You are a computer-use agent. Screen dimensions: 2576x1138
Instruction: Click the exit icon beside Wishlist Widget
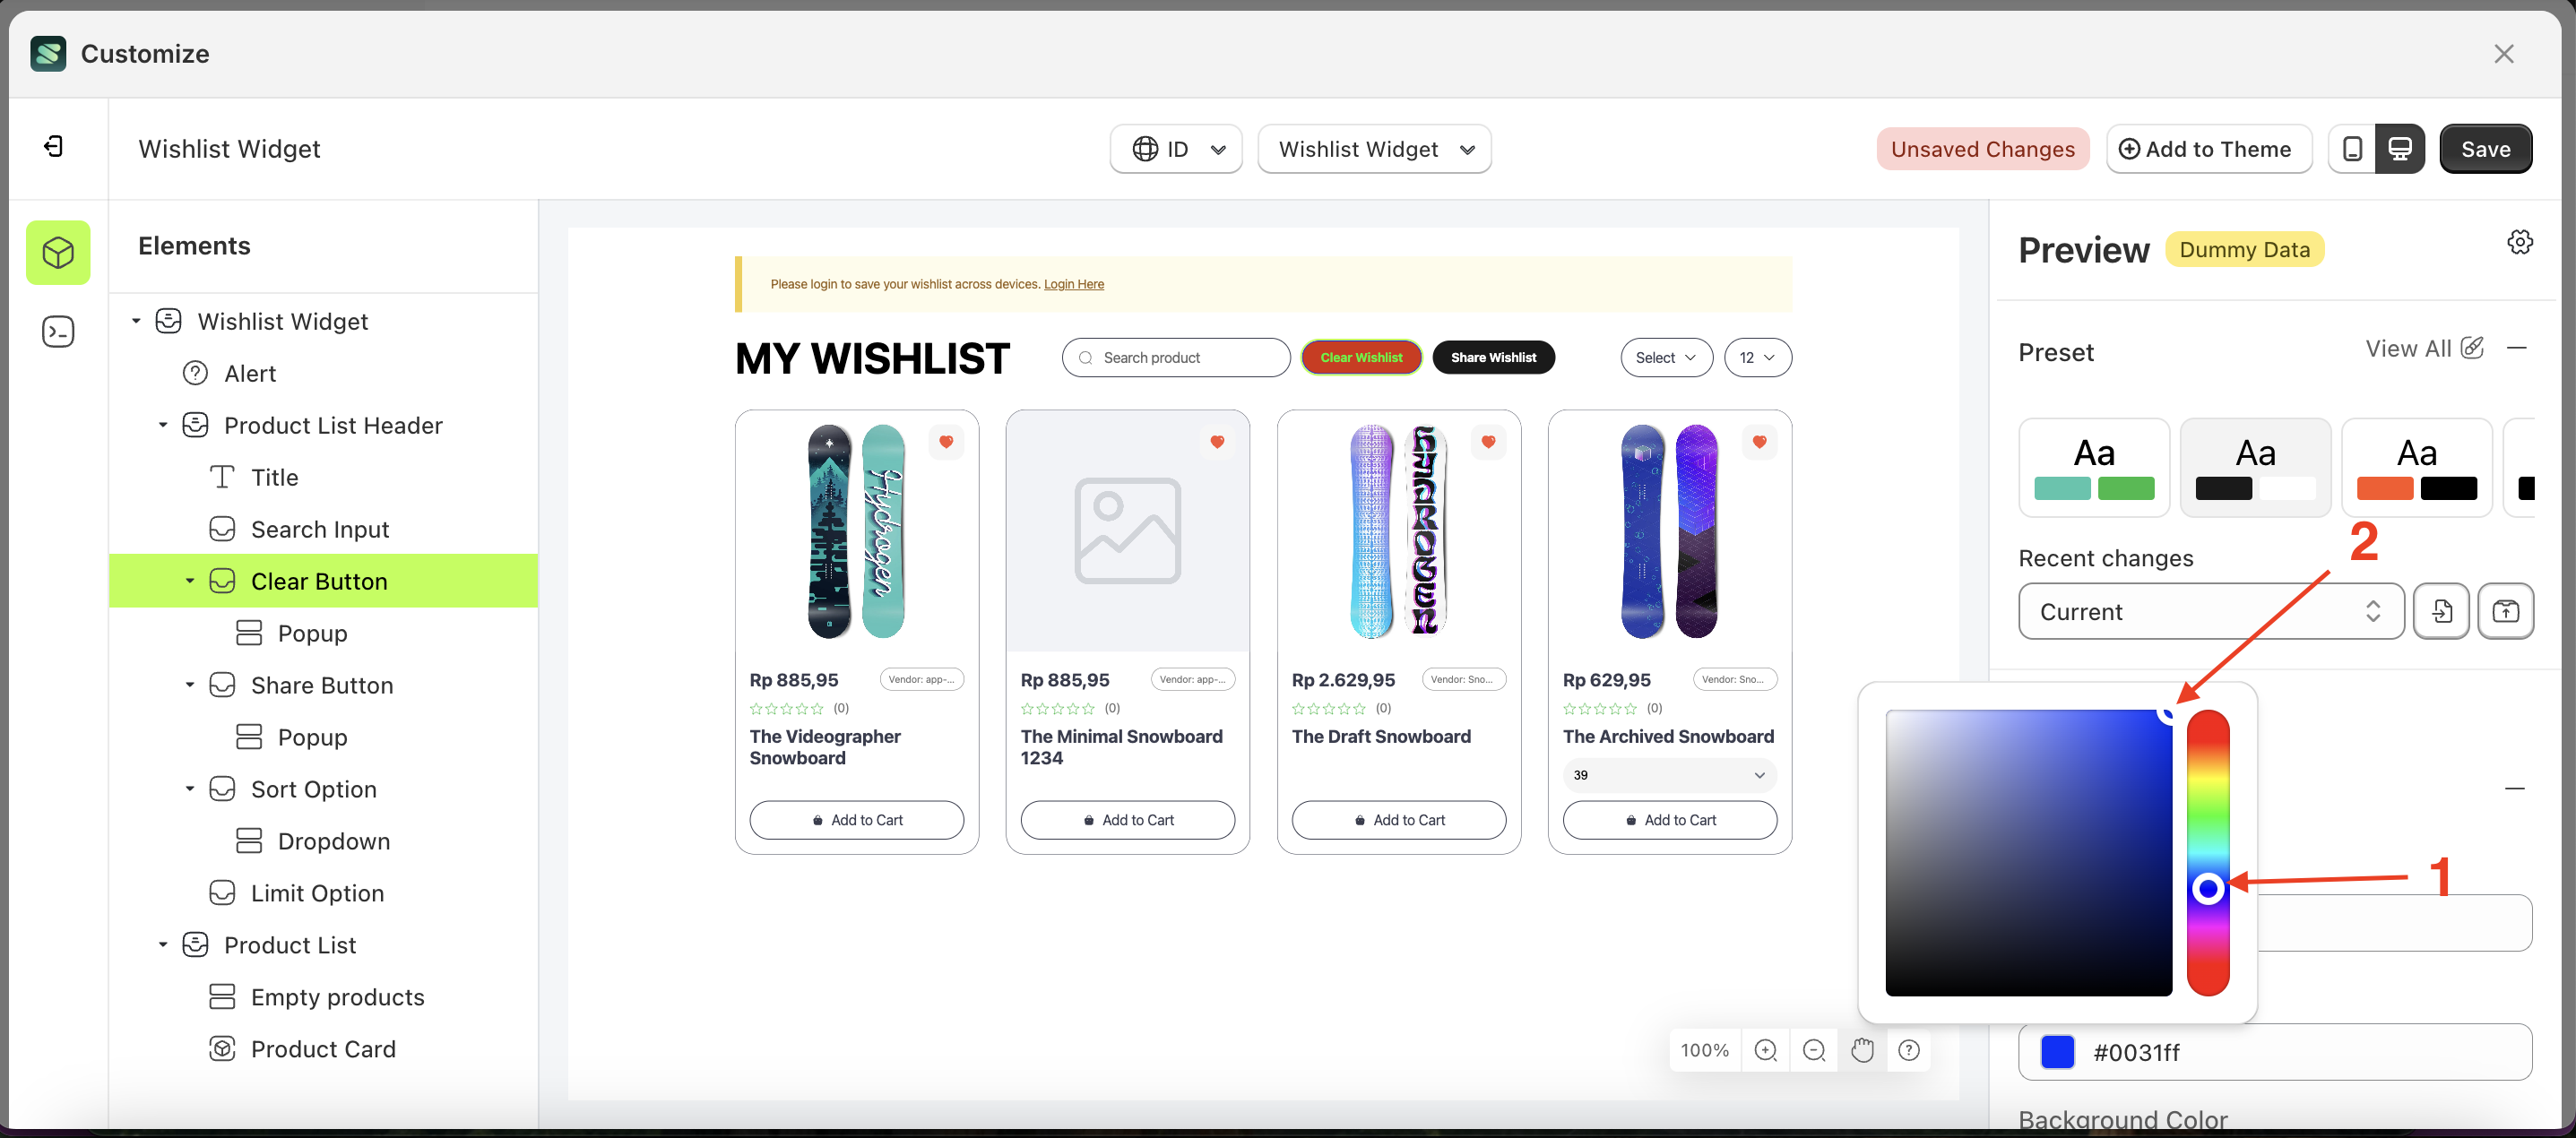click(x=54, y=147)
